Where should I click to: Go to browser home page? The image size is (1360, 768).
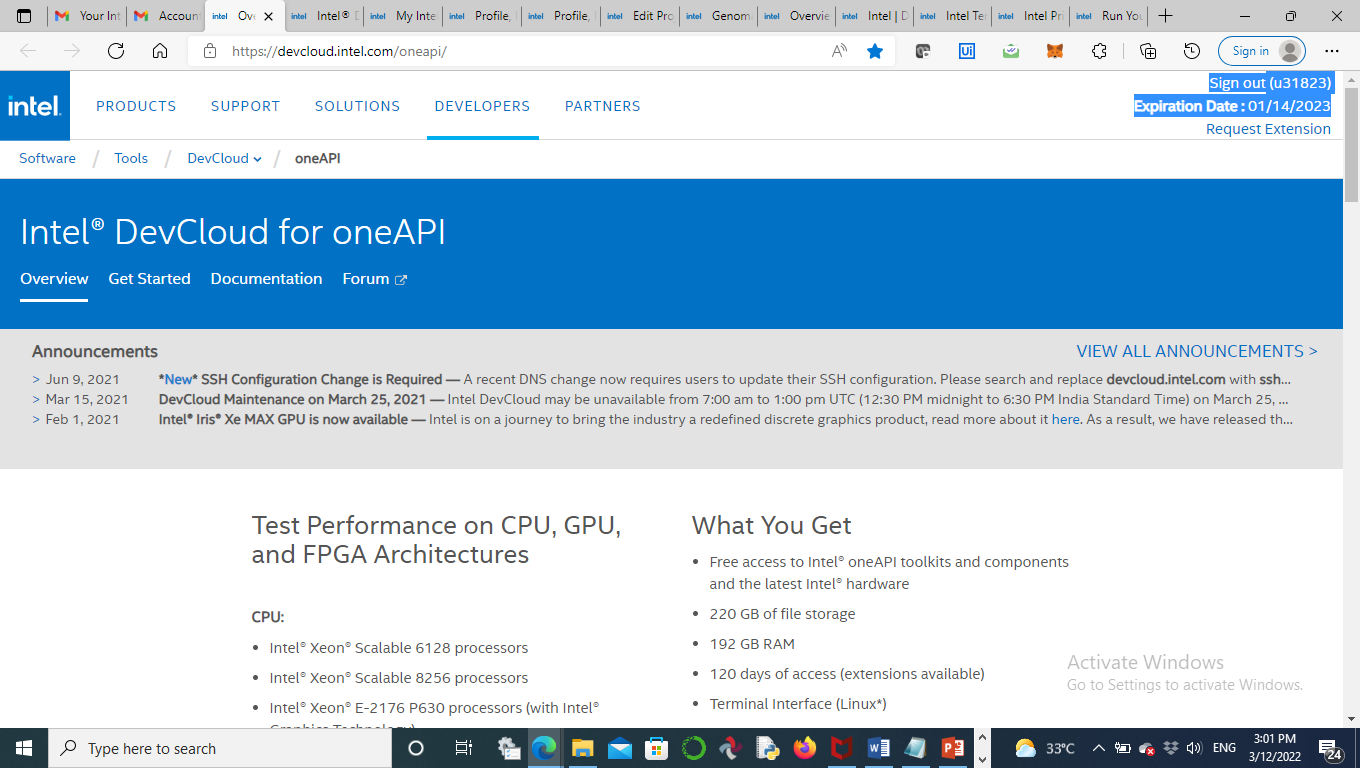pyautogui.click(x=160, y=50)
